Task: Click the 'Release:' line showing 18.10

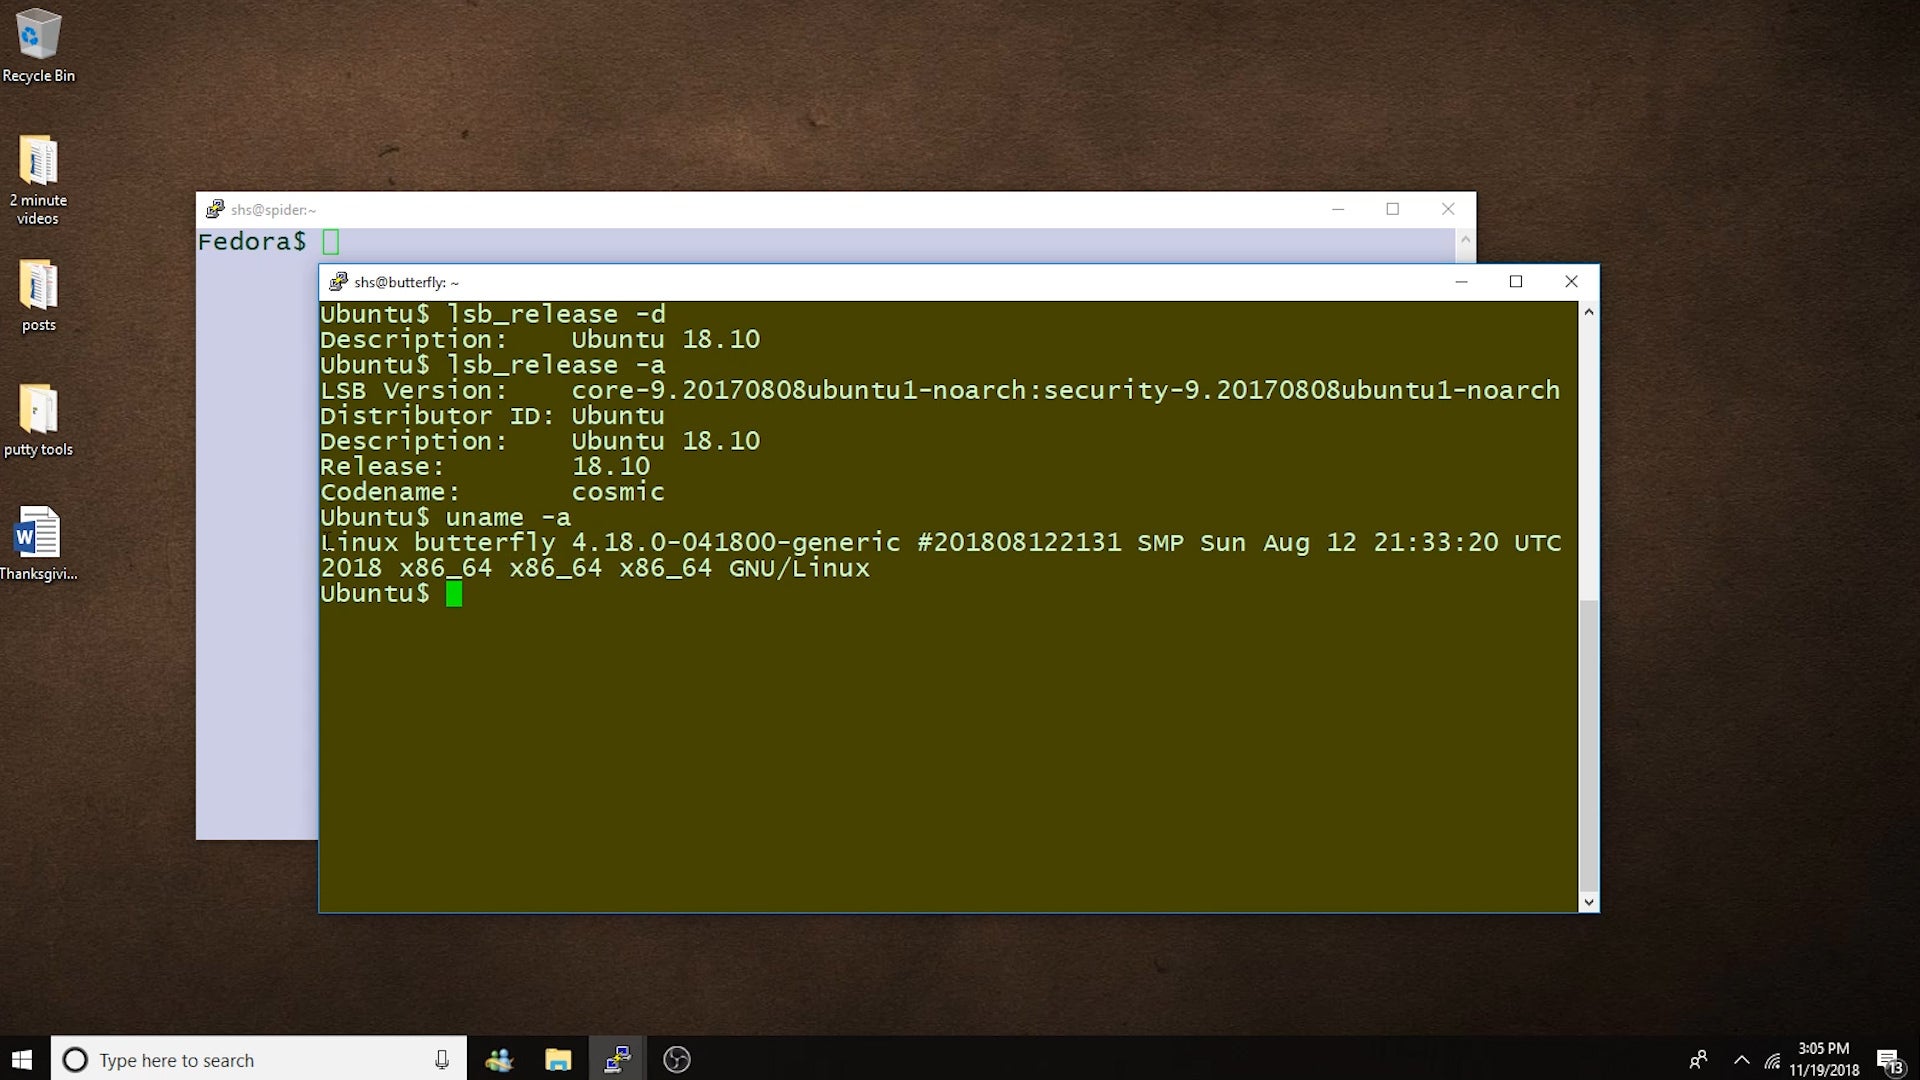Action: (485, 466)
